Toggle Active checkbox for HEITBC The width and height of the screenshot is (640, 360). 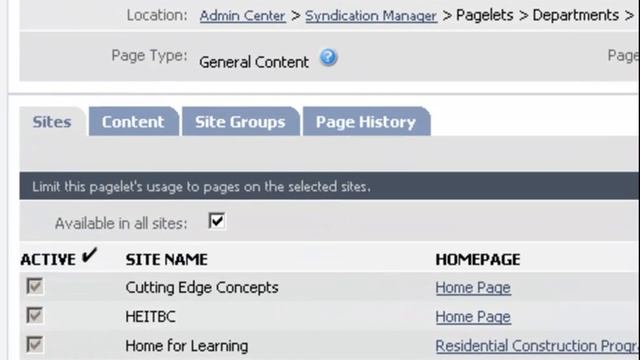(35, 316)
